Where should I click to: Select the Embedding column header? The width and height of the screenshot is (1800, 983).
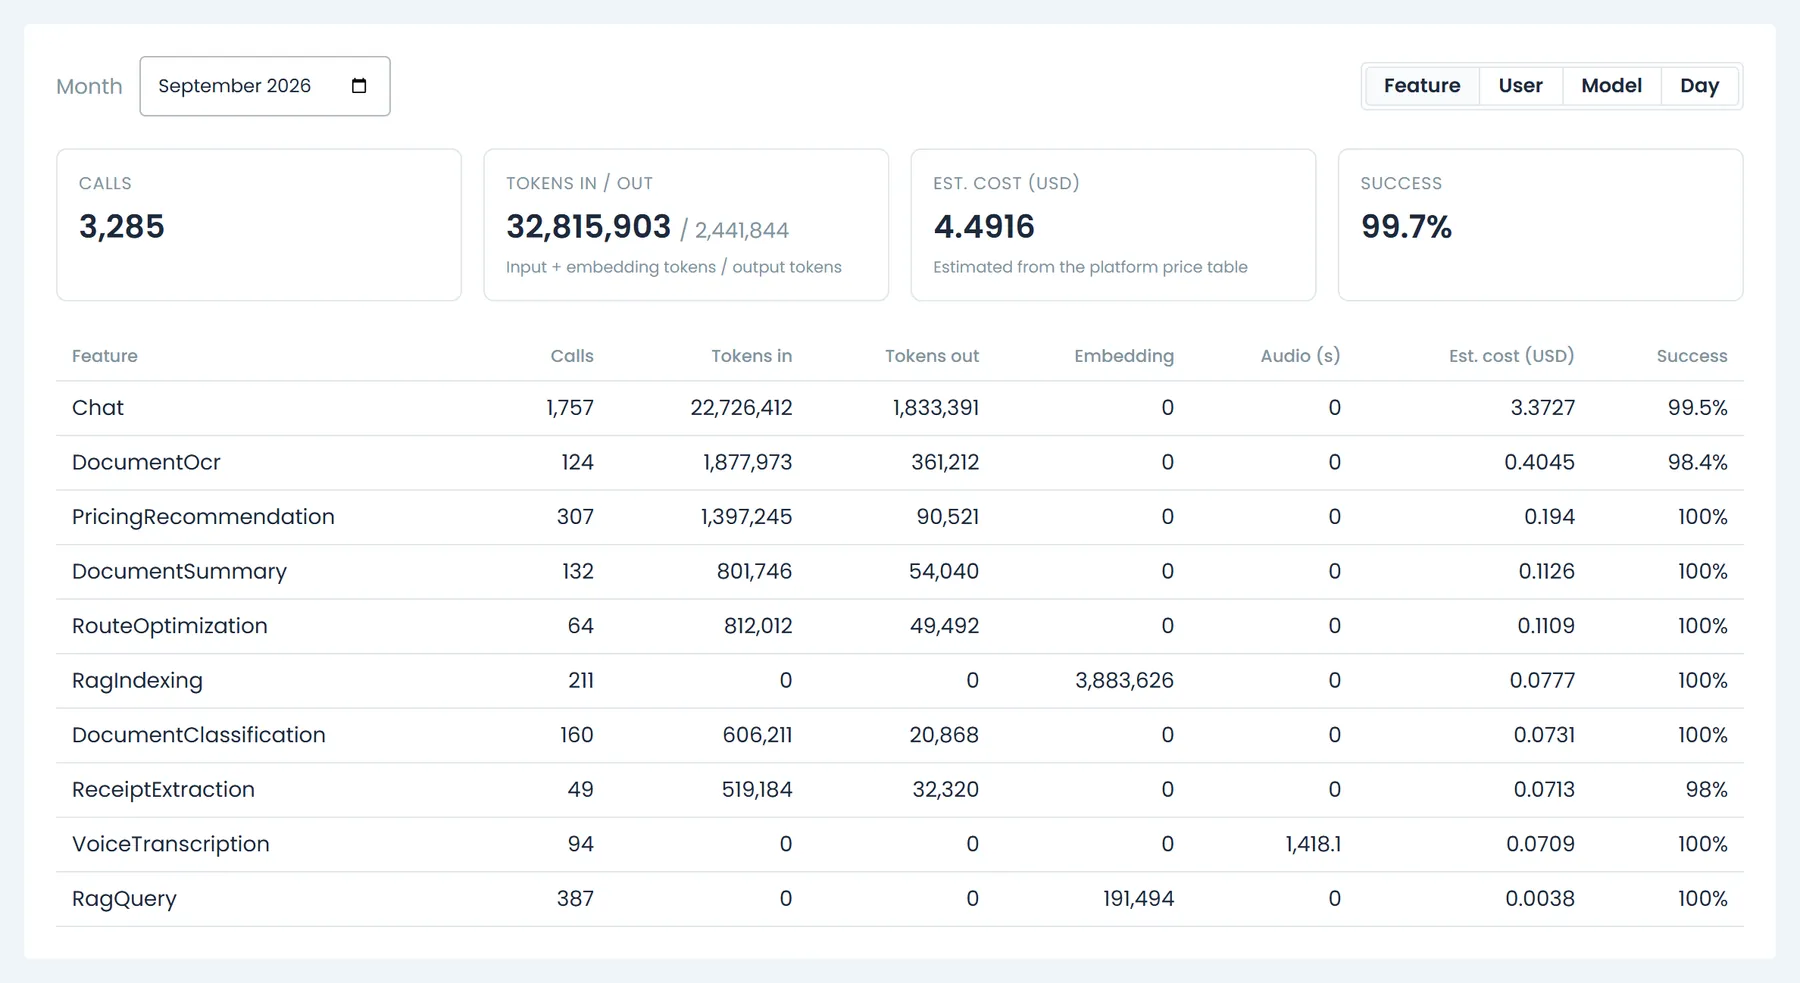[1124, 356]
